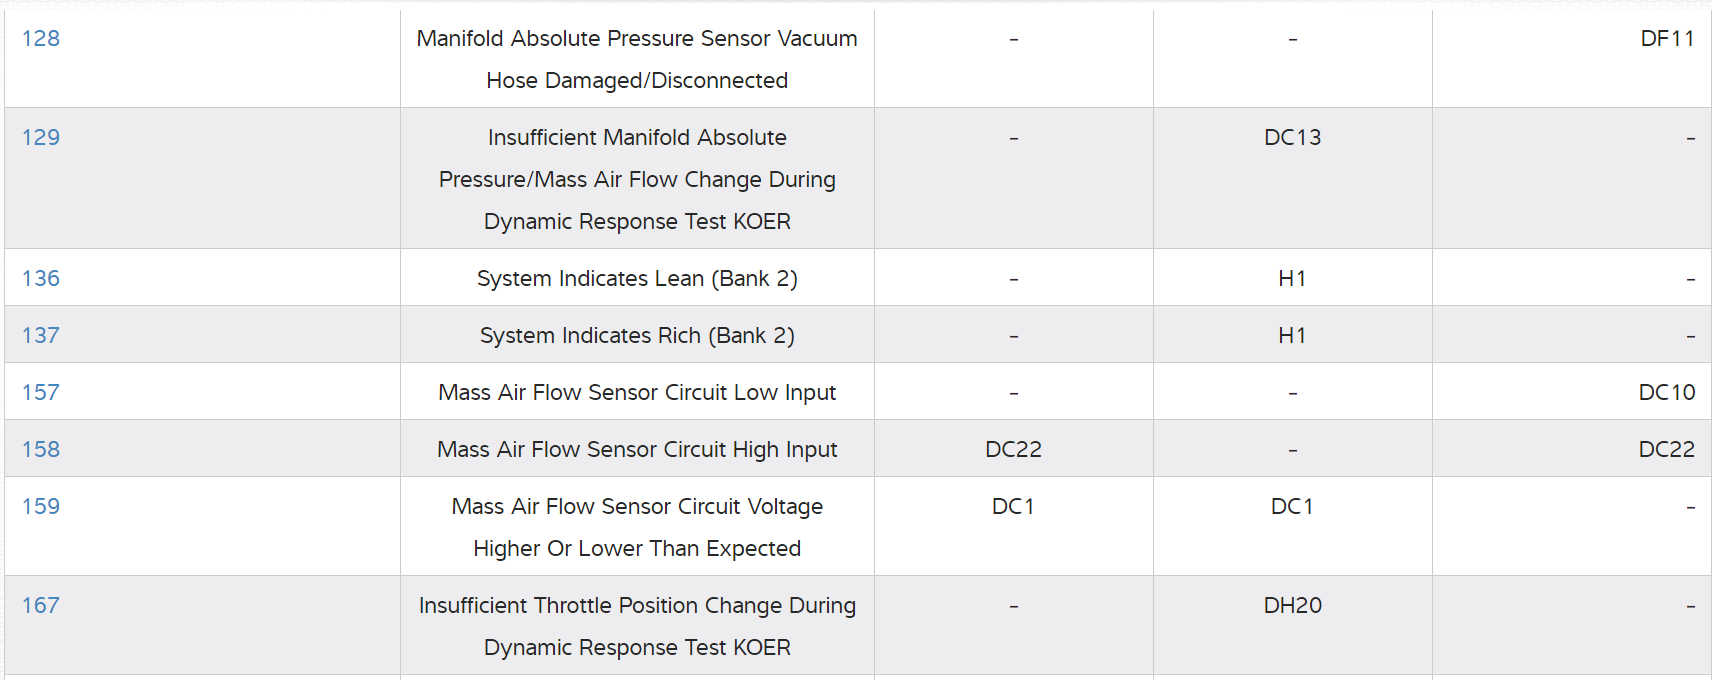Image resolution: width=1712 pixels, height=680 pixels.
Task: Select H1 cell in Lean Bank 2 row
Action: (1292, 279)
